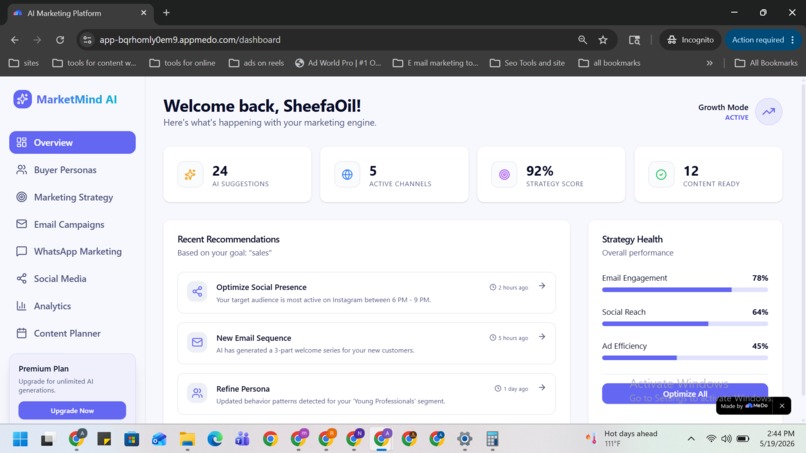The width and height of the screenshot is (806, 453).
Task: Select the AI Marketing Platform tab
Action: tap(79, 13)
